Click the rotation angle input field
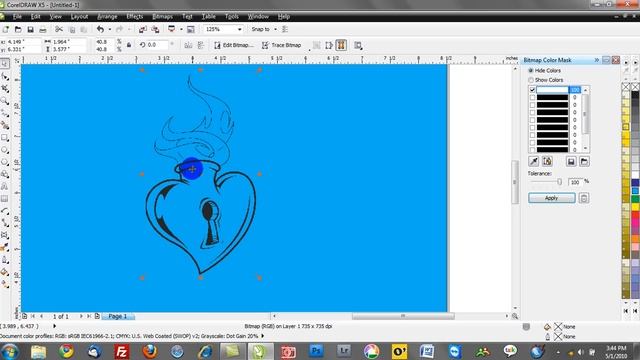The height and width of the screenshot is (360, 640). pyautogui.click(x=157, y=45)
